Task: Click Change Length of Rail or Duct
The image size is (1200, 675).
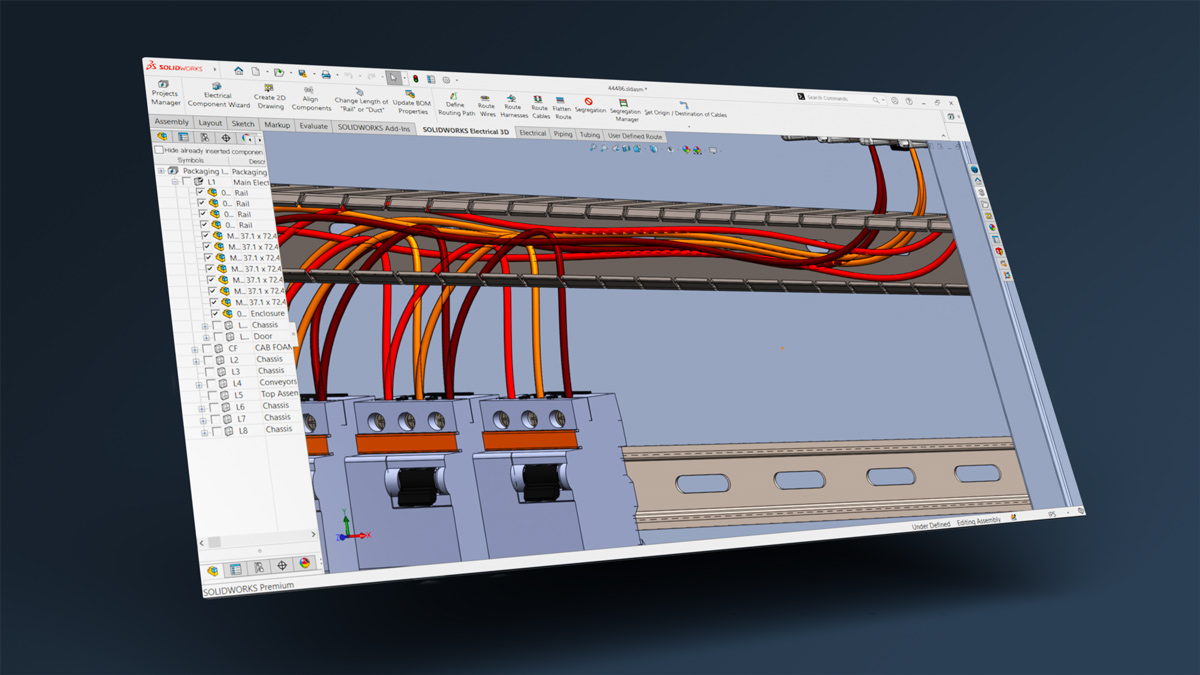Action: pos(361,99)
